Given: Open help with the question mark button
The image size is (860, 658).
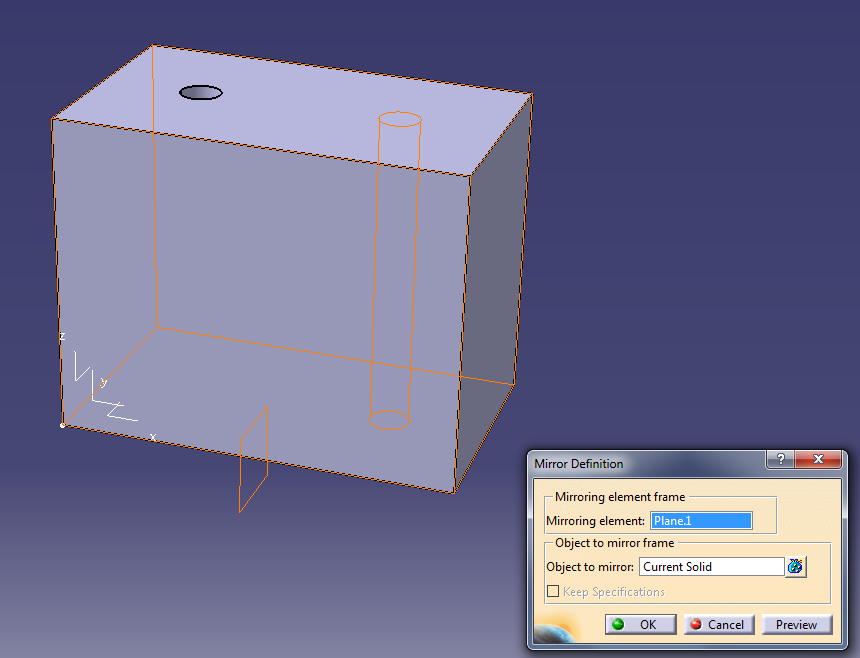Looking at the screenshot, I should [779, 459].
